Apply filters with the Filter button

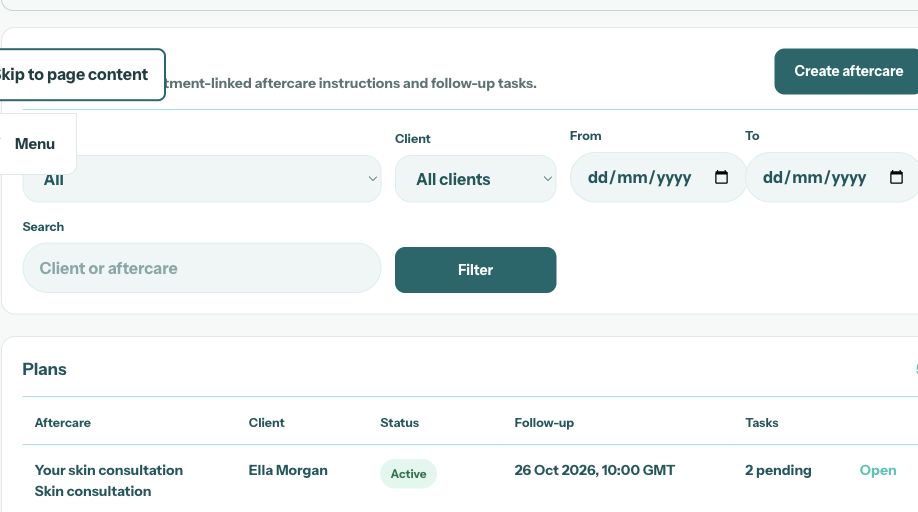pos(475,270)
